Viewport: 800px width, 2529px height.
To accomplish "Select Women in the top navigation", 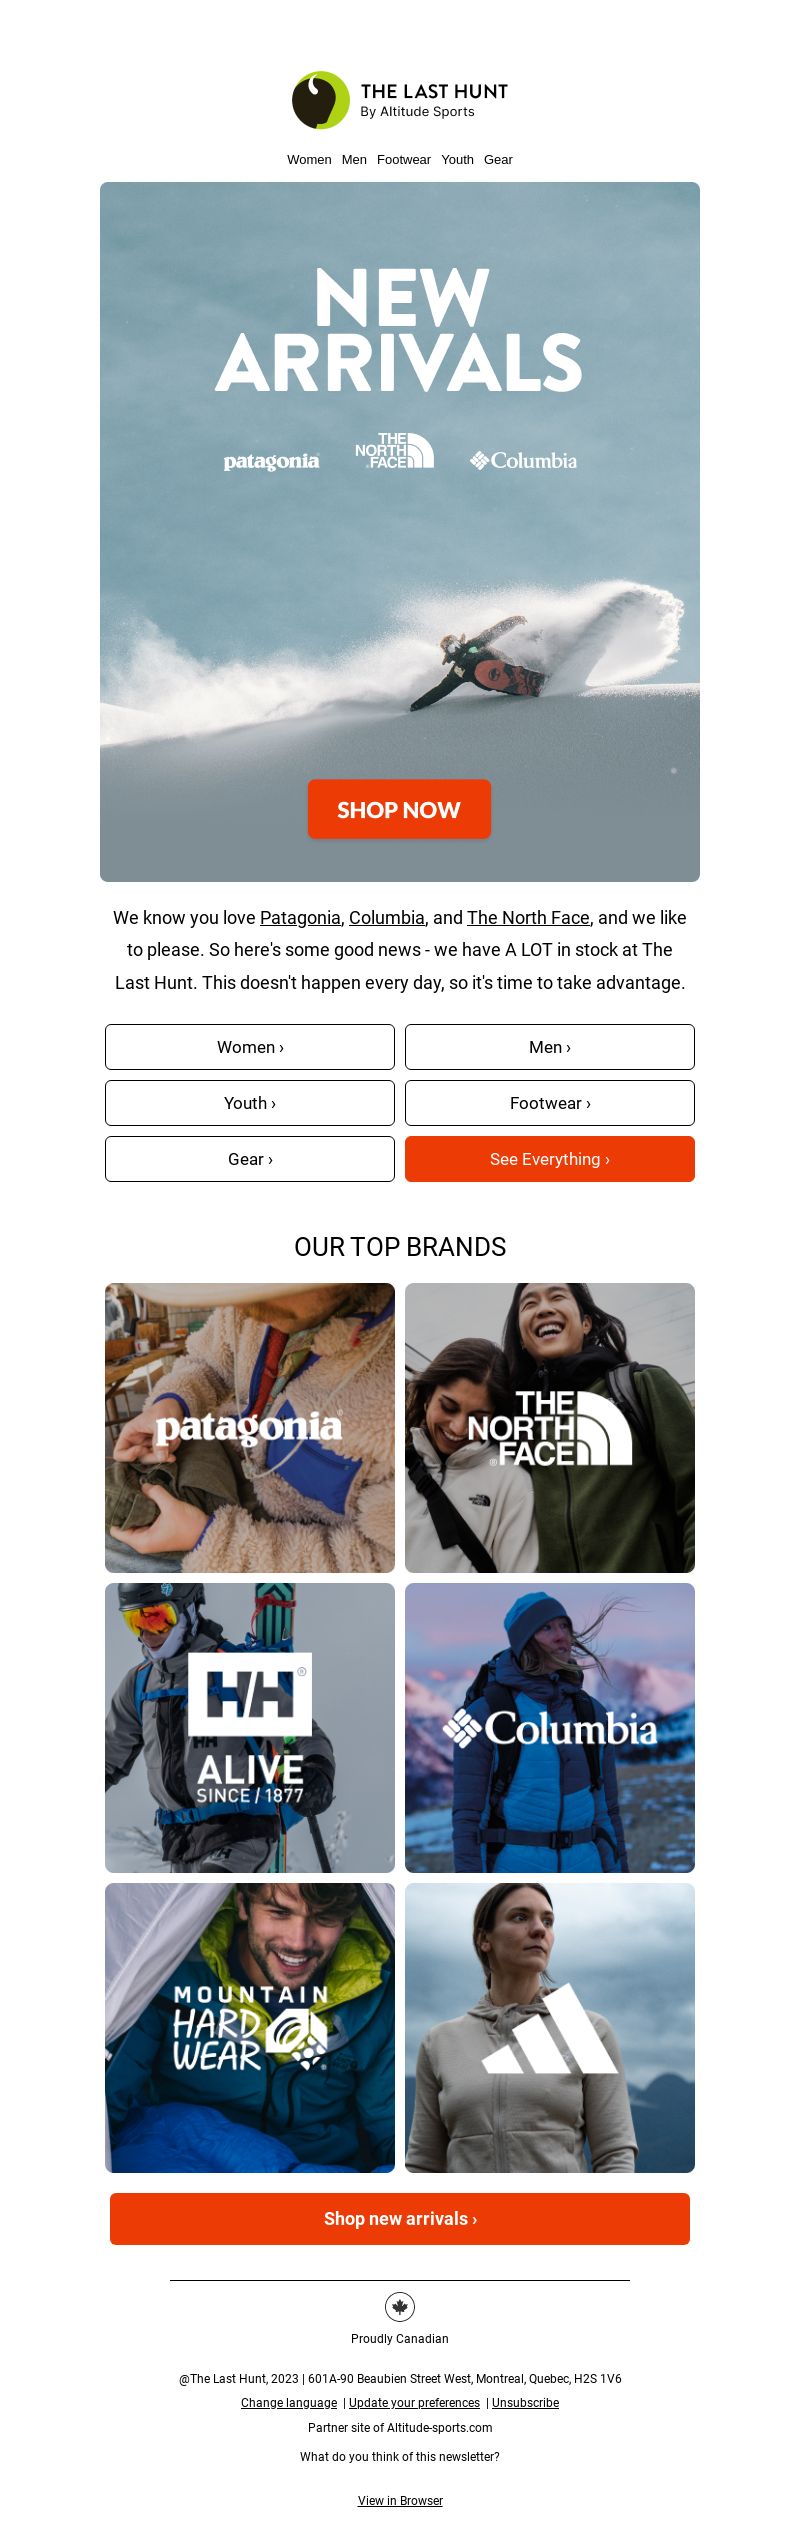I will (x=309, y=159).
